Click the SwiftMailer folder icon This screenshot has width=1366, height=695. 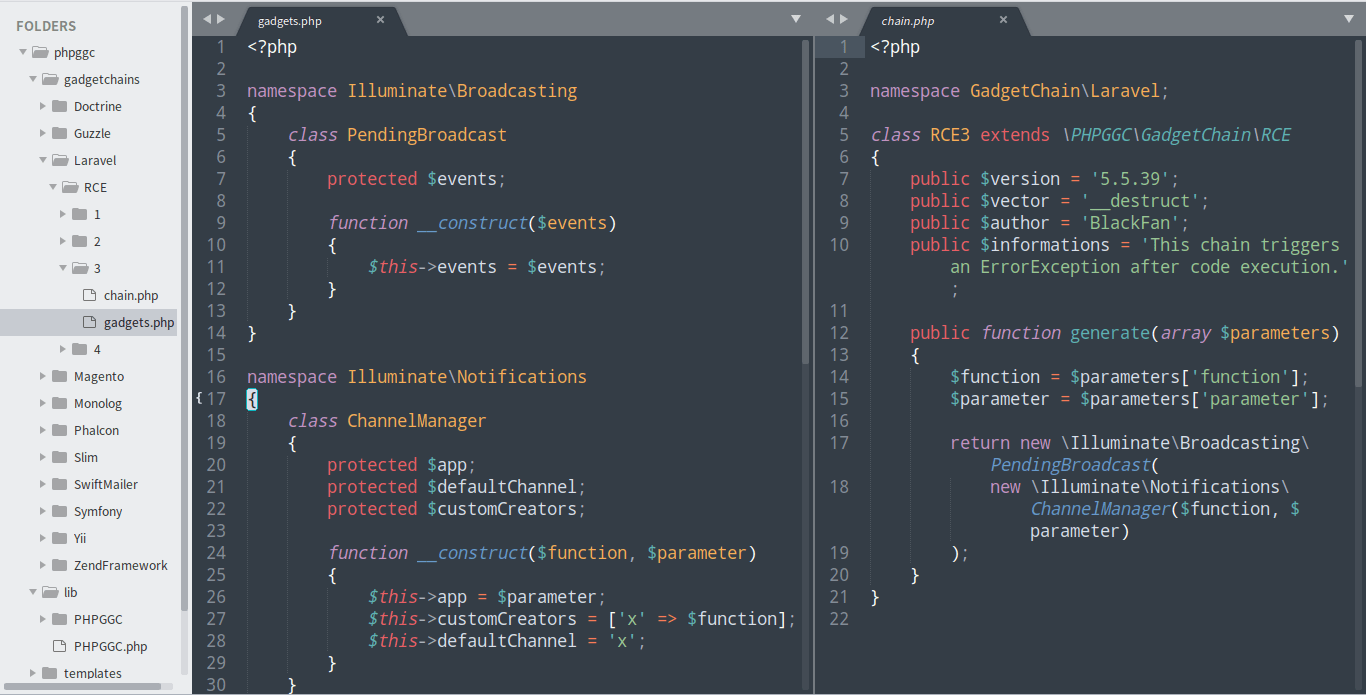[x=59, y=484]
